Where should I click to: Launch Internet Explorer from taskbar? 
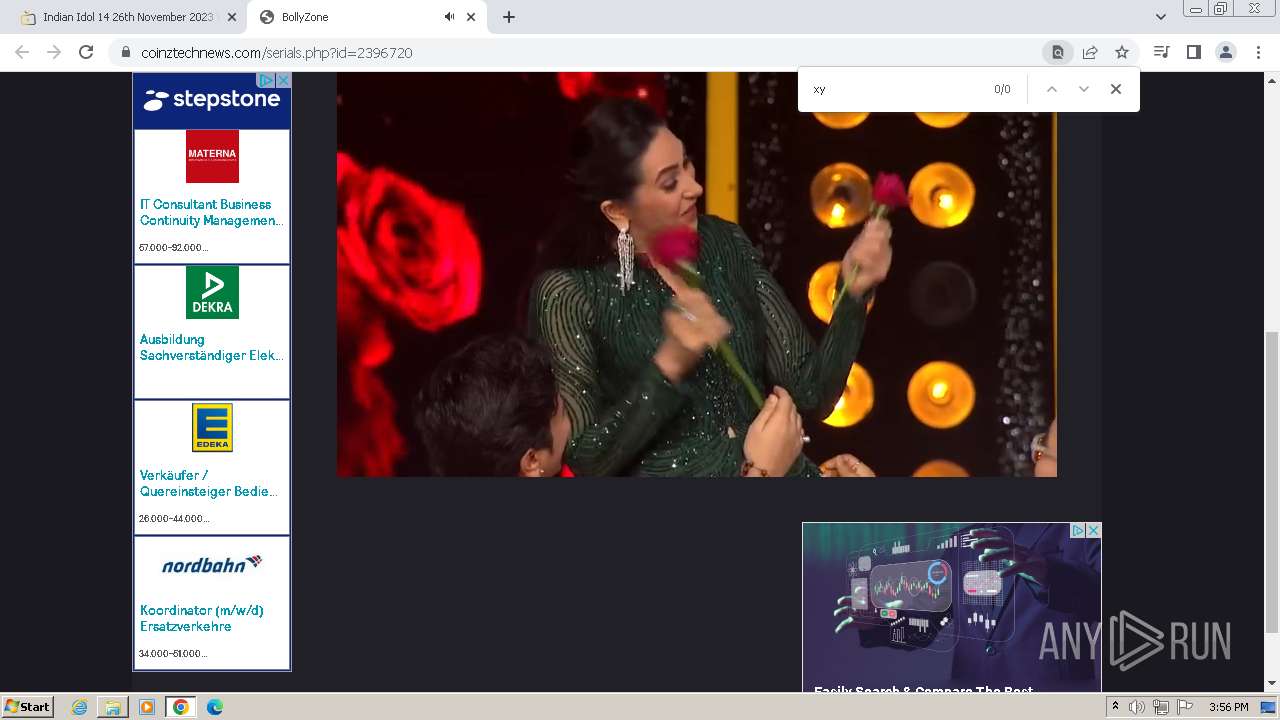pyautogui.click(x=80, y=707)
